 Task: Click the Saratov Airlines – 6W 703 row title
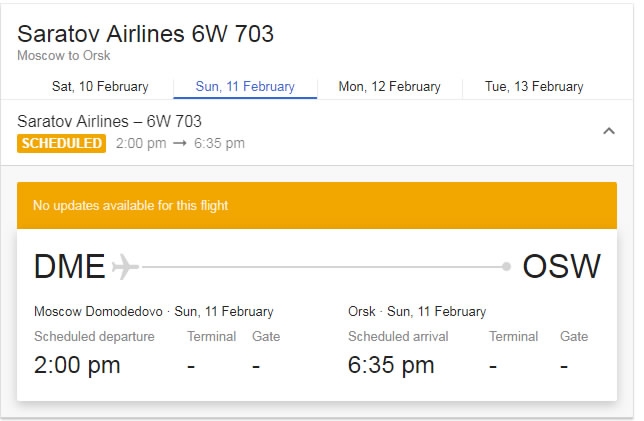point(109,122)
